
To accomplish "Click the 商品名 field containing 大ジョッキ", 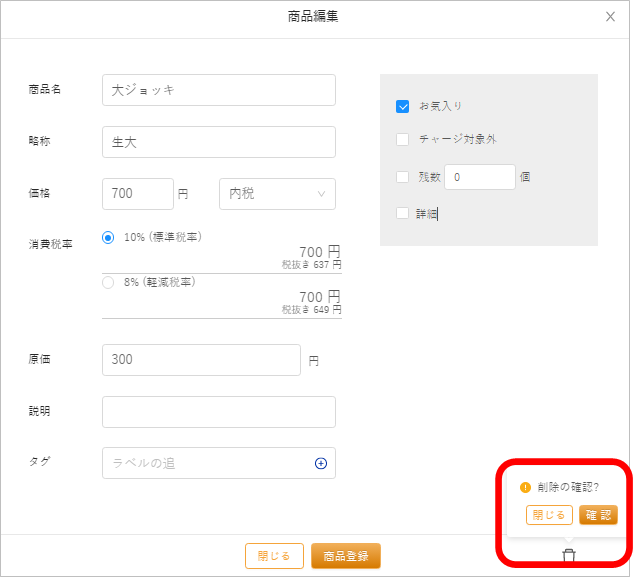I will pyautogui.click(x=218, y=90).
